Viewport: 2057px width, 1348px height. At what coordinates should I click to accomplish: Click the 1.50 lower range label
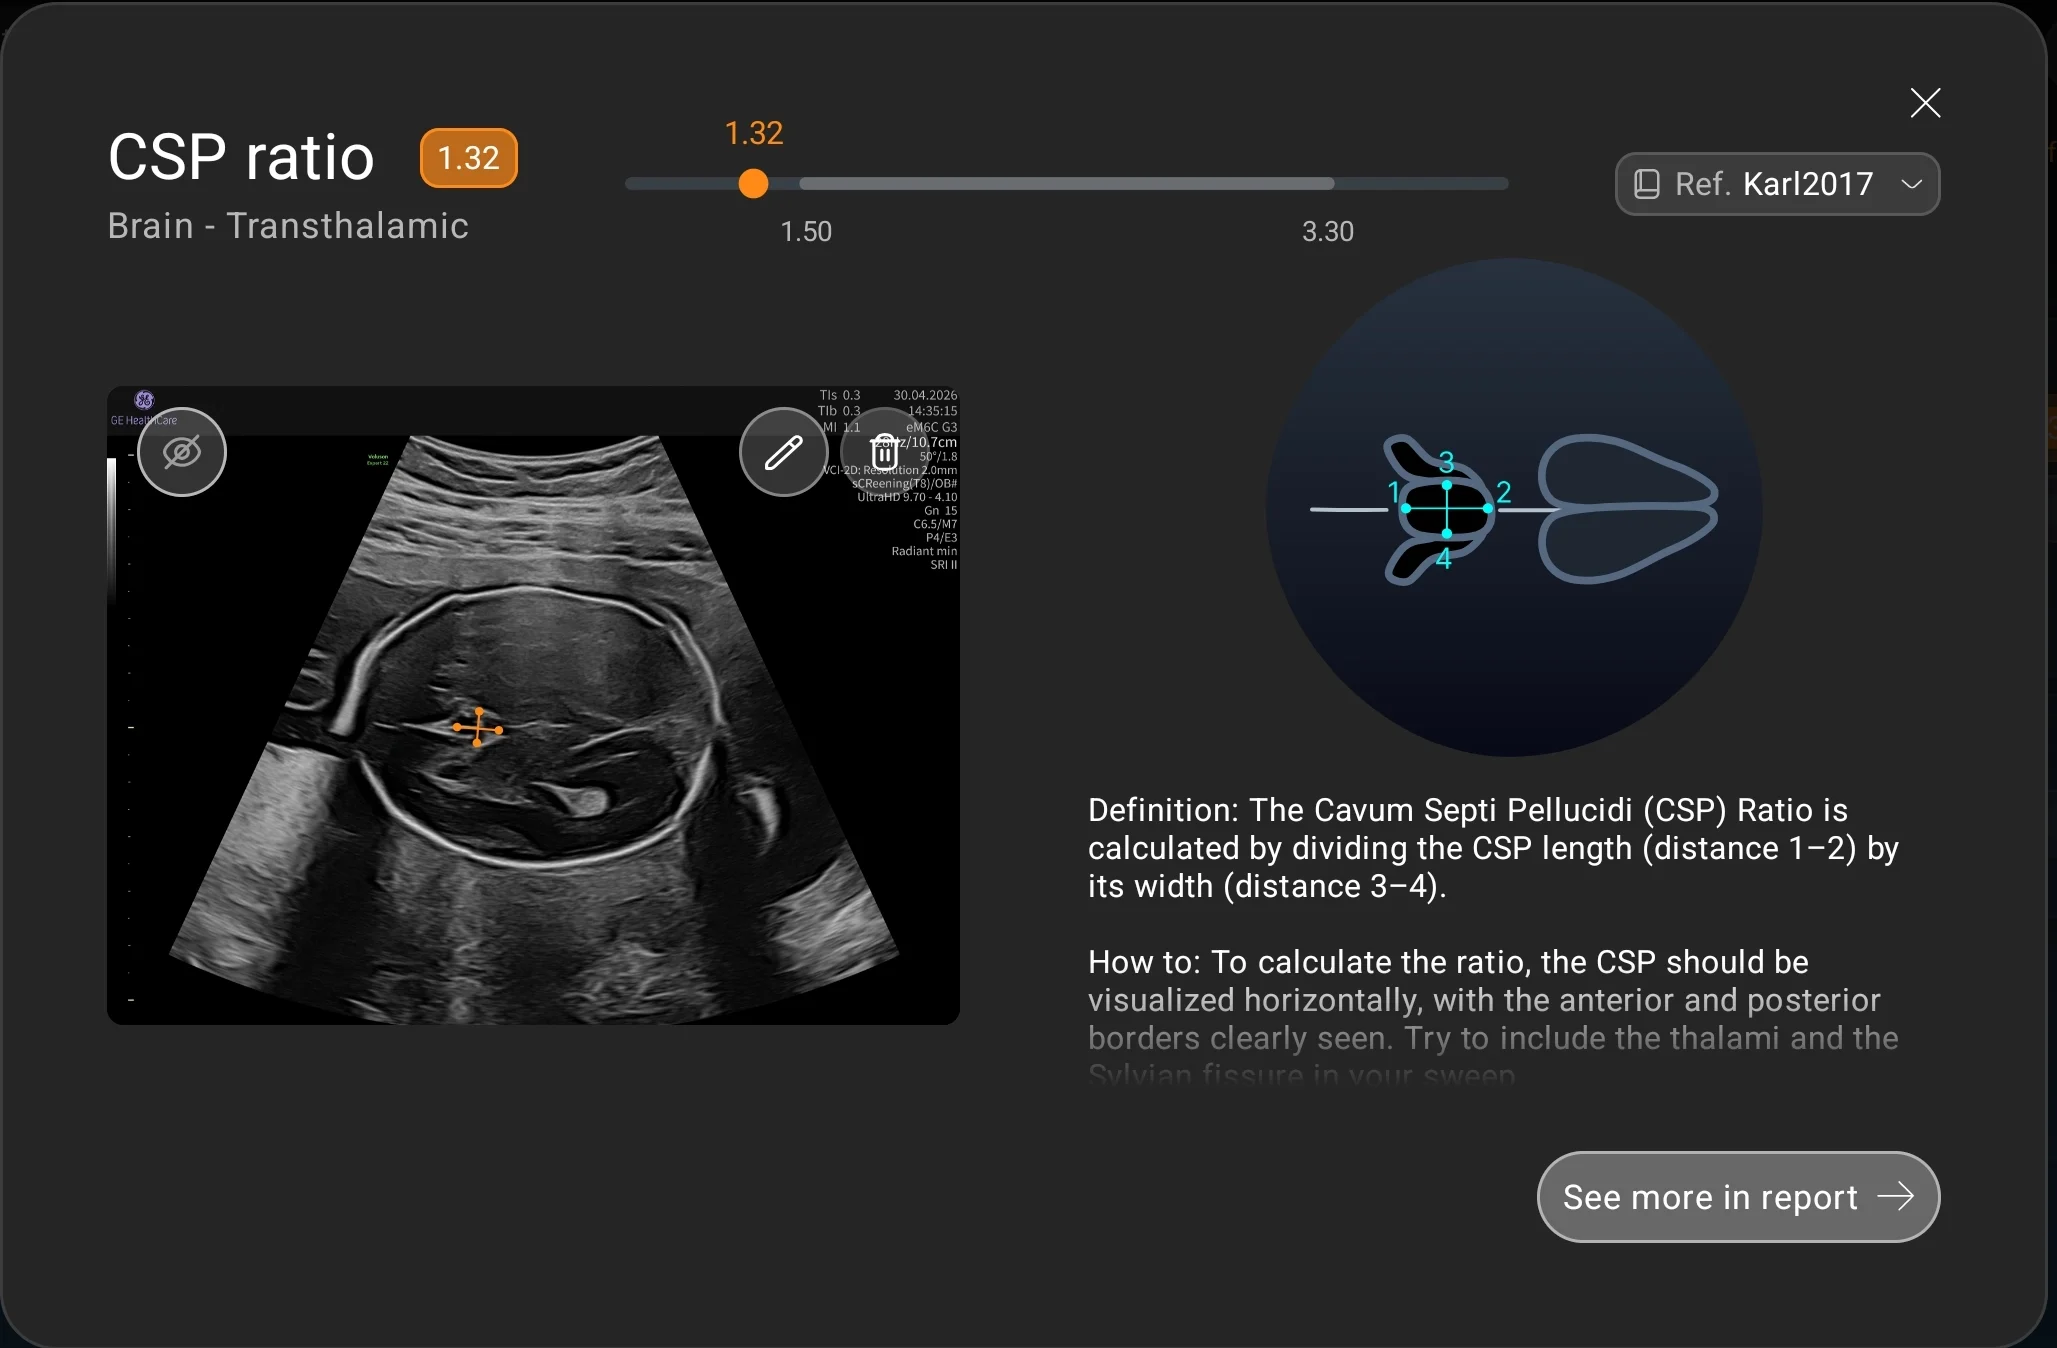(806, 232)
